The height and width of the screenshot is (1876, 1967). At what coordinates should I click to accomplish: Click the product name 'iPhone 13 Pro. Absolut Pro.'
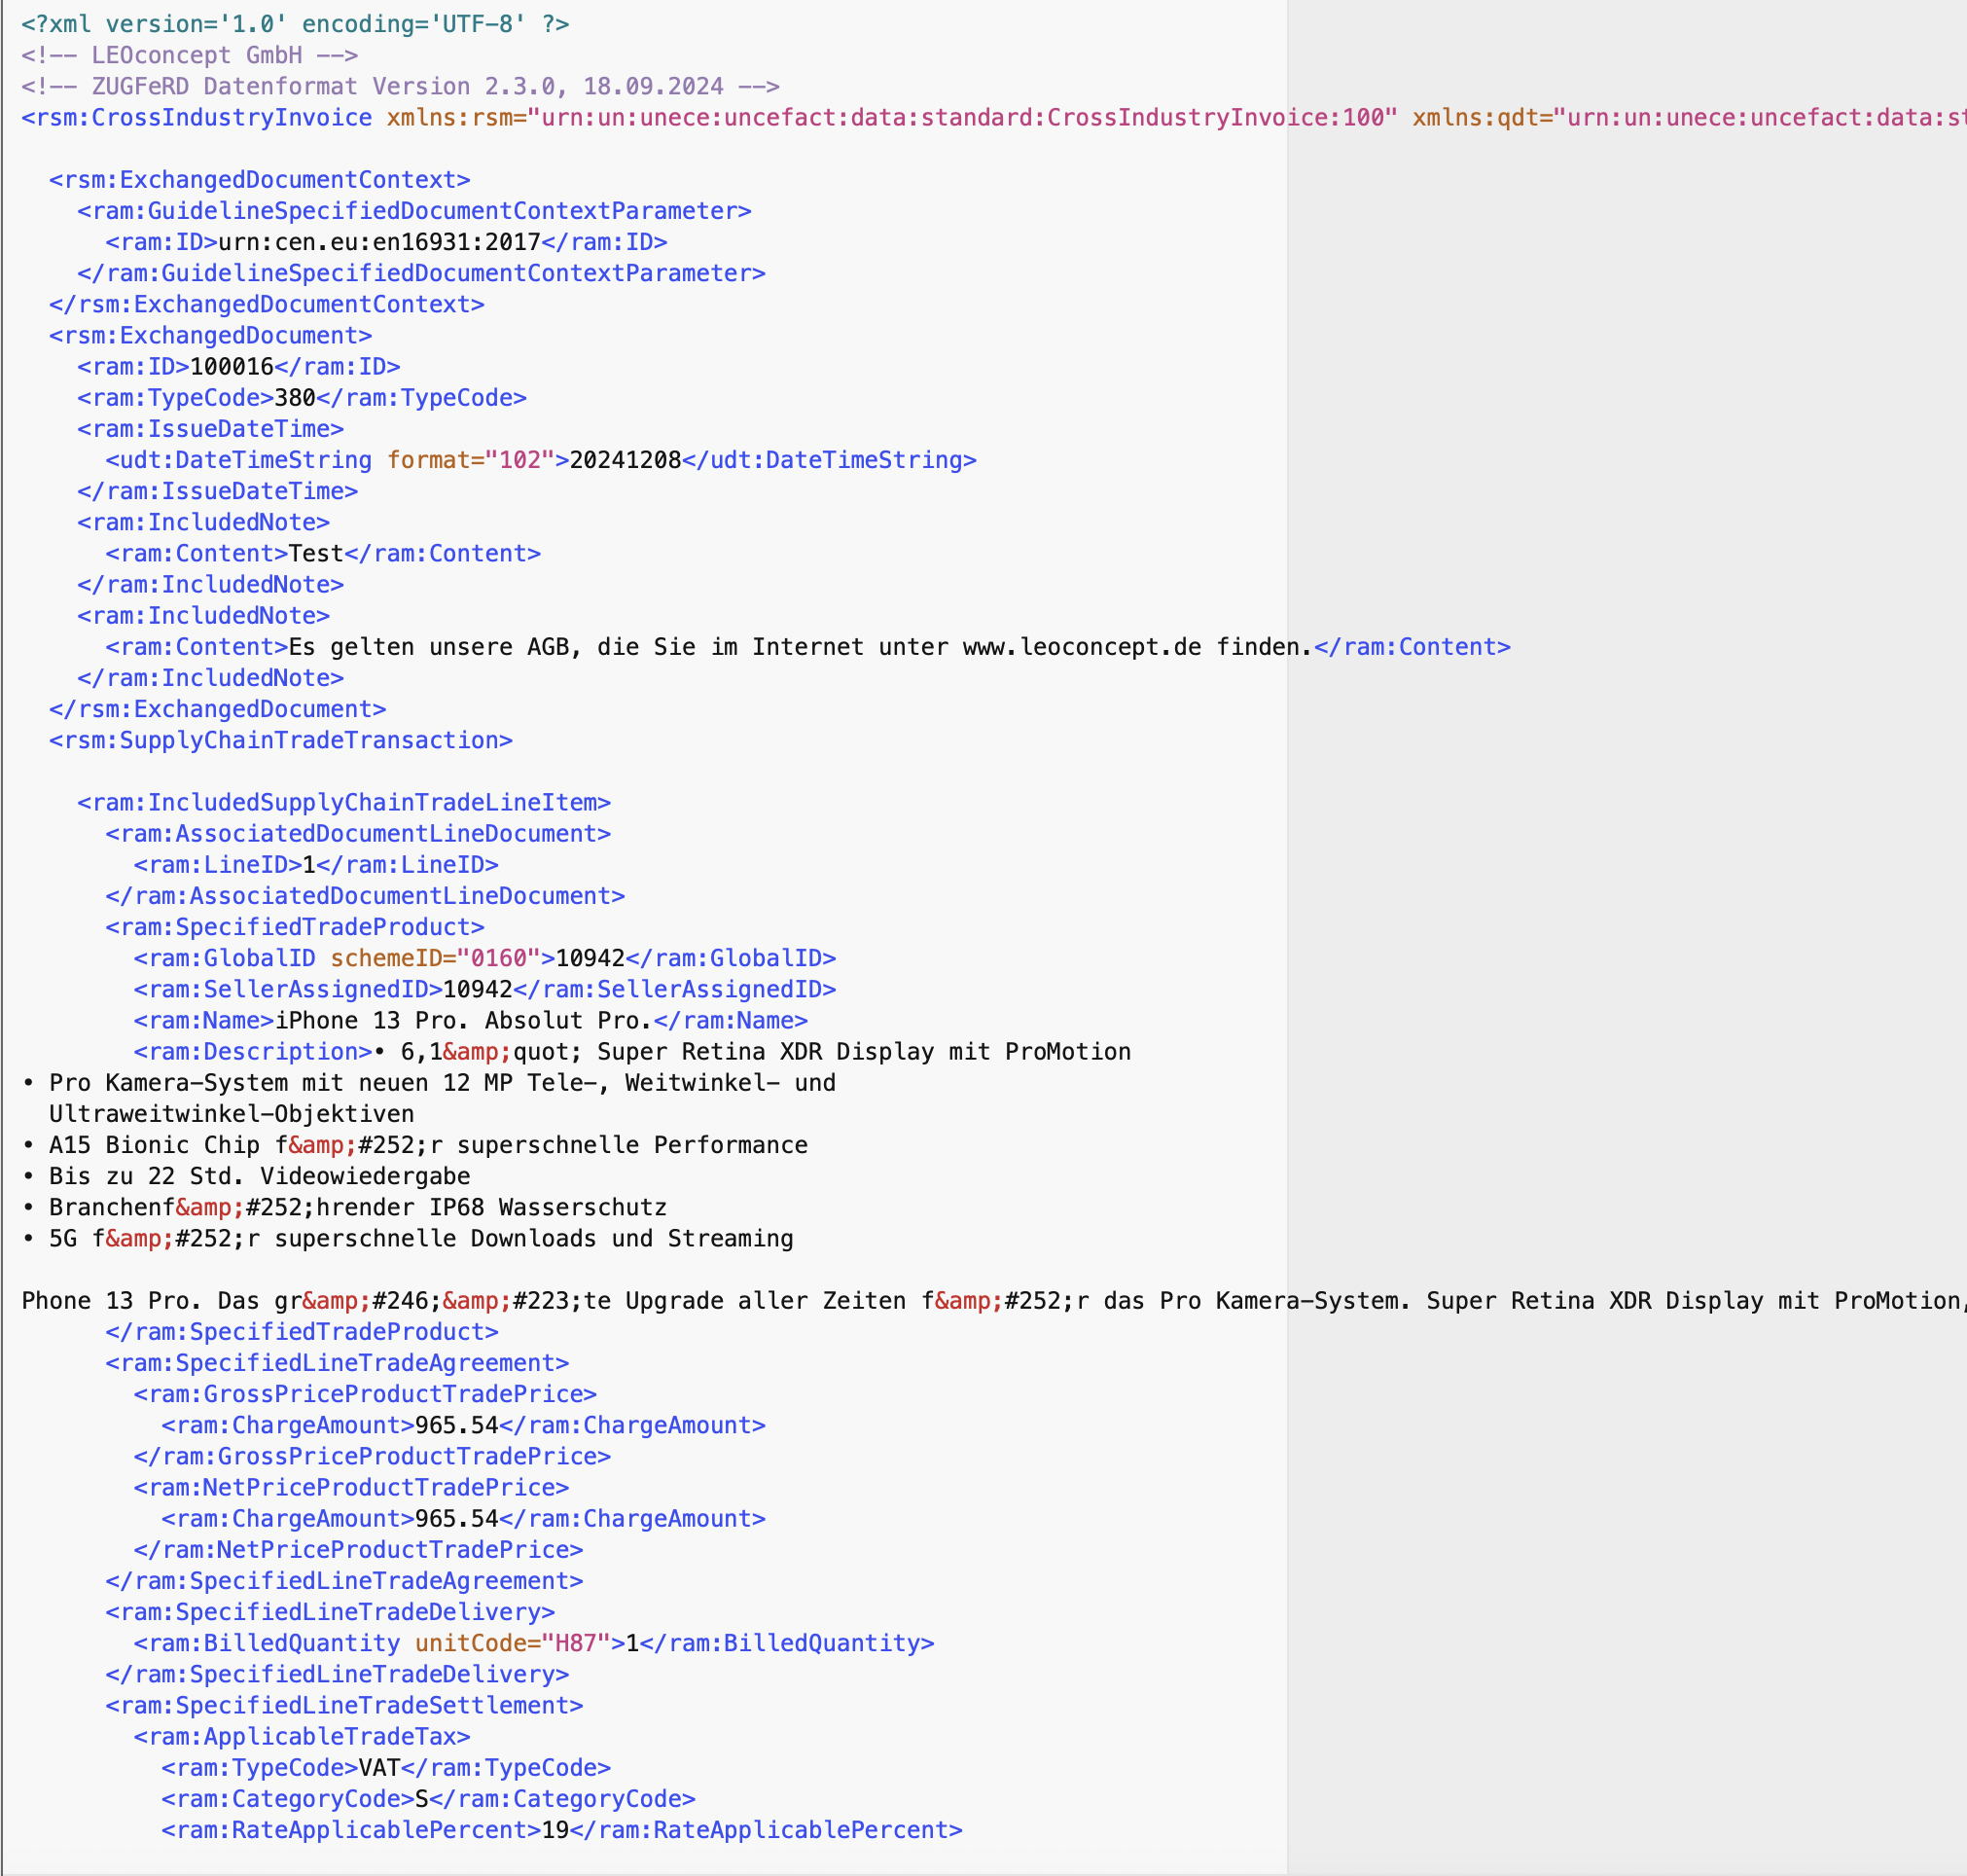tap(464, 1021)
